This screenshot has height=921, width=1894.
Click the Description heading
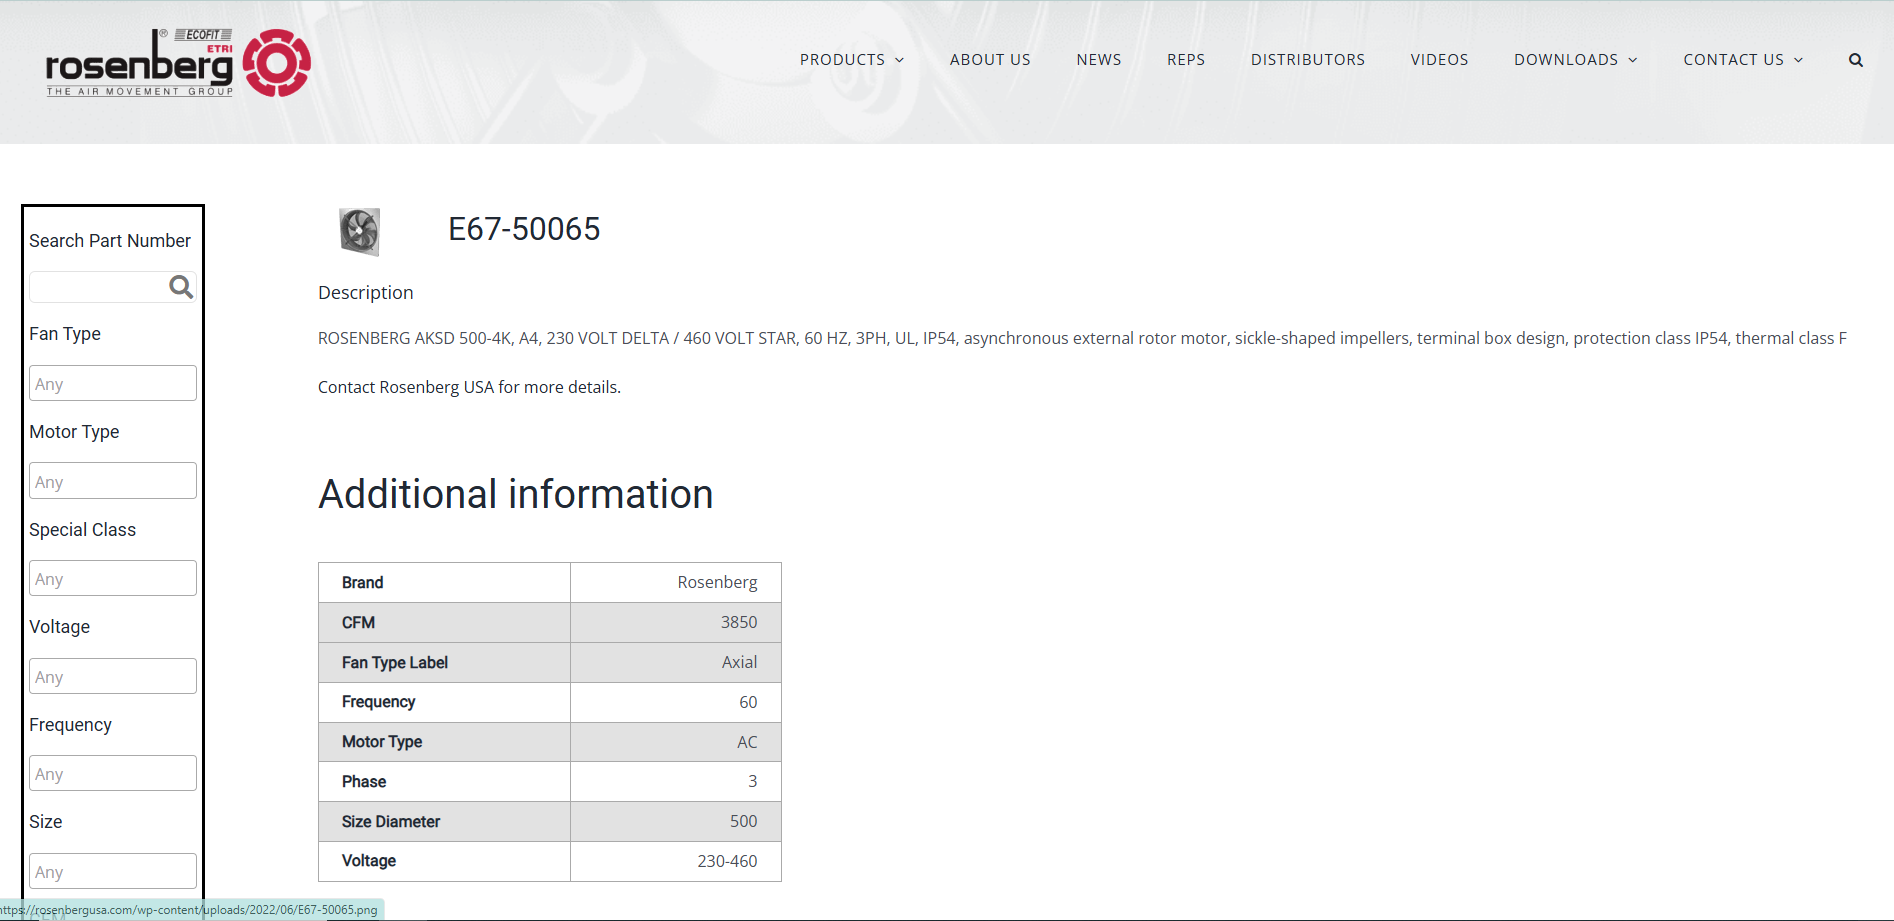coord(365,293)
